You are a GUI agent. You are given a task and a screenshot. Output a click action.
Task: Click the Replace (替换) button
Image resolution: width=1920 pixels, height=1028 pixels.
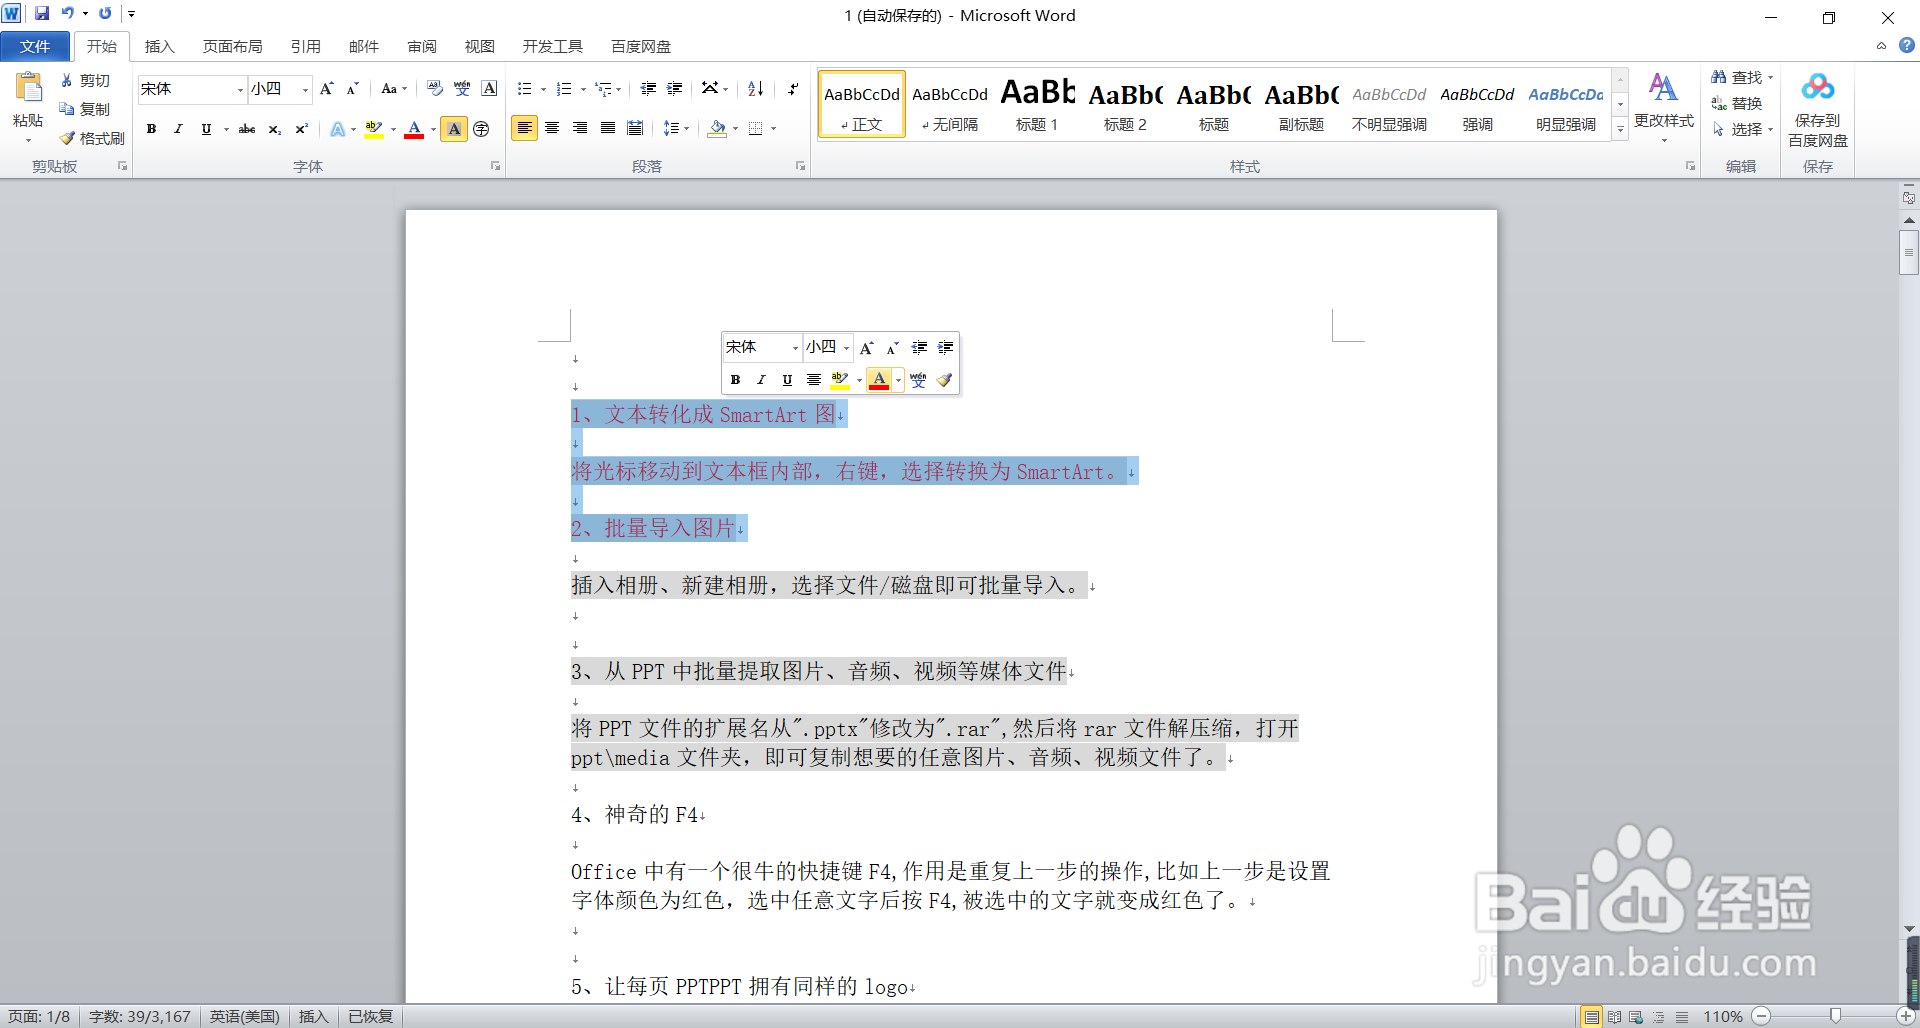[1737, 103]
